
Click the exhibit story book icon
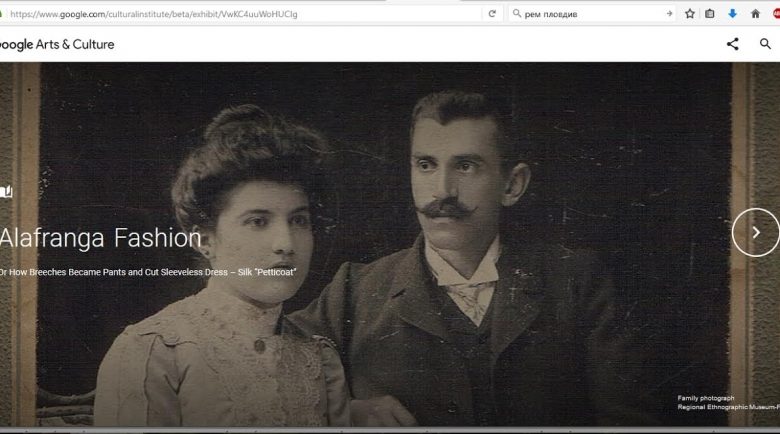6,191
